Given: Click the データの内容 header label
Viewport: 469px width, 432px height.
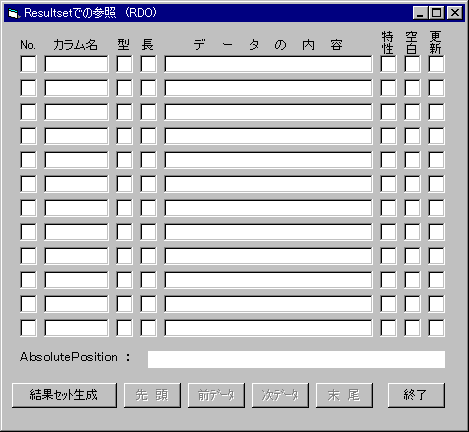Looking at the screenshot, I should point(268,45).
